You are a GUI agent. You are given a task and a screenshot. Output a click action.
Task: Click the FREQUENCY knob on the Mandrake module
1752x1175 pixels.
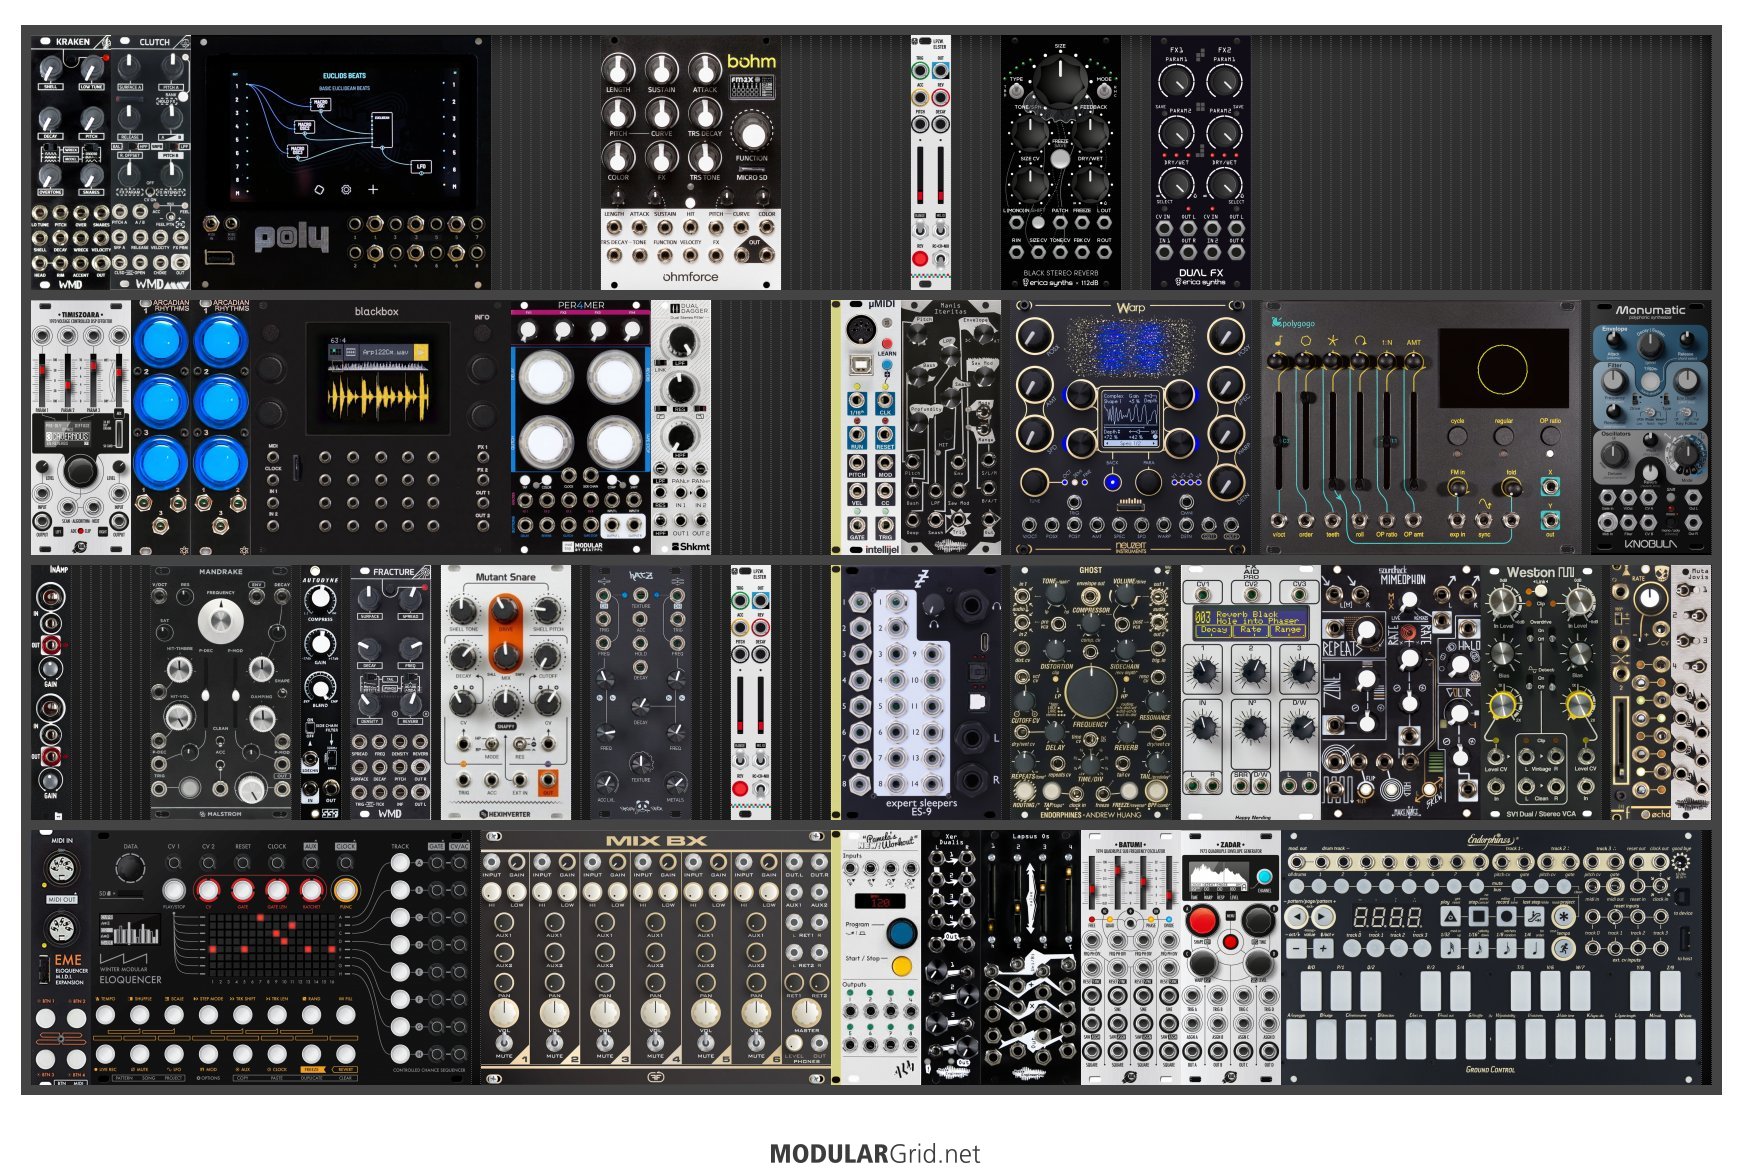click(x=219, y=622)
